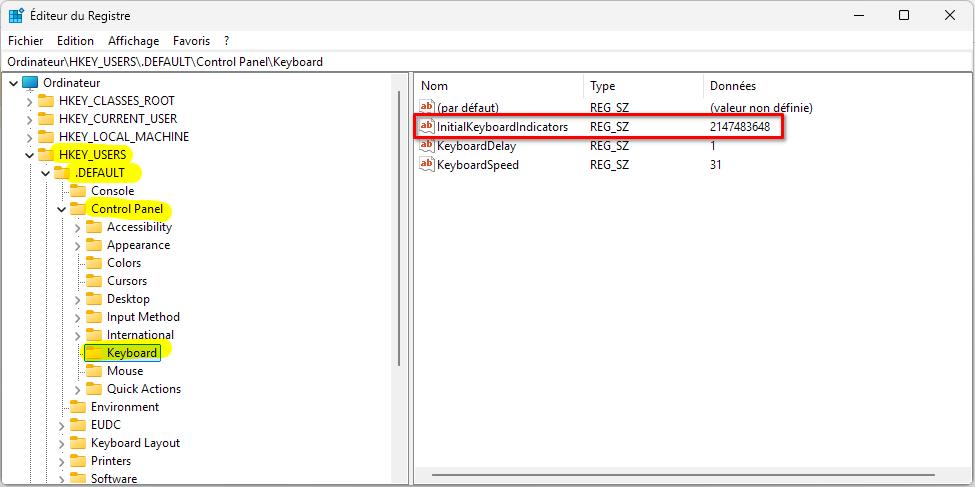Click the Accessibility folder icon
Screen dimensions: 975x487
tap(94, 227)
